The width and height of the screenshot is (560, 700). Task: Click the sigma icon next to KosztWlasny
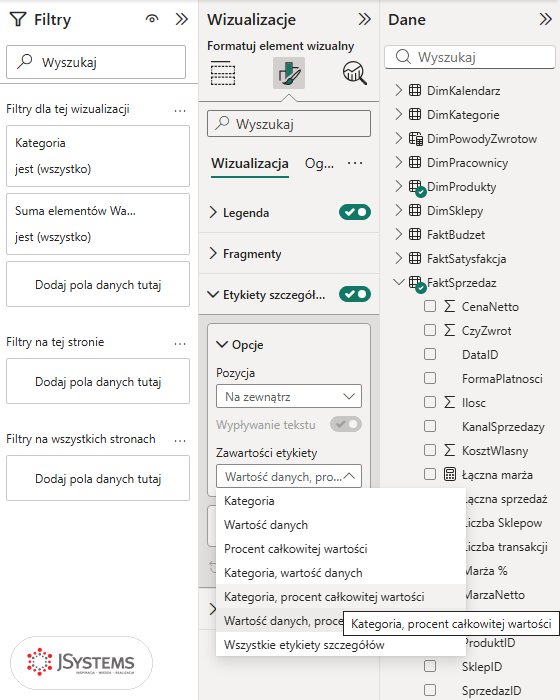[x=450, y=450]
